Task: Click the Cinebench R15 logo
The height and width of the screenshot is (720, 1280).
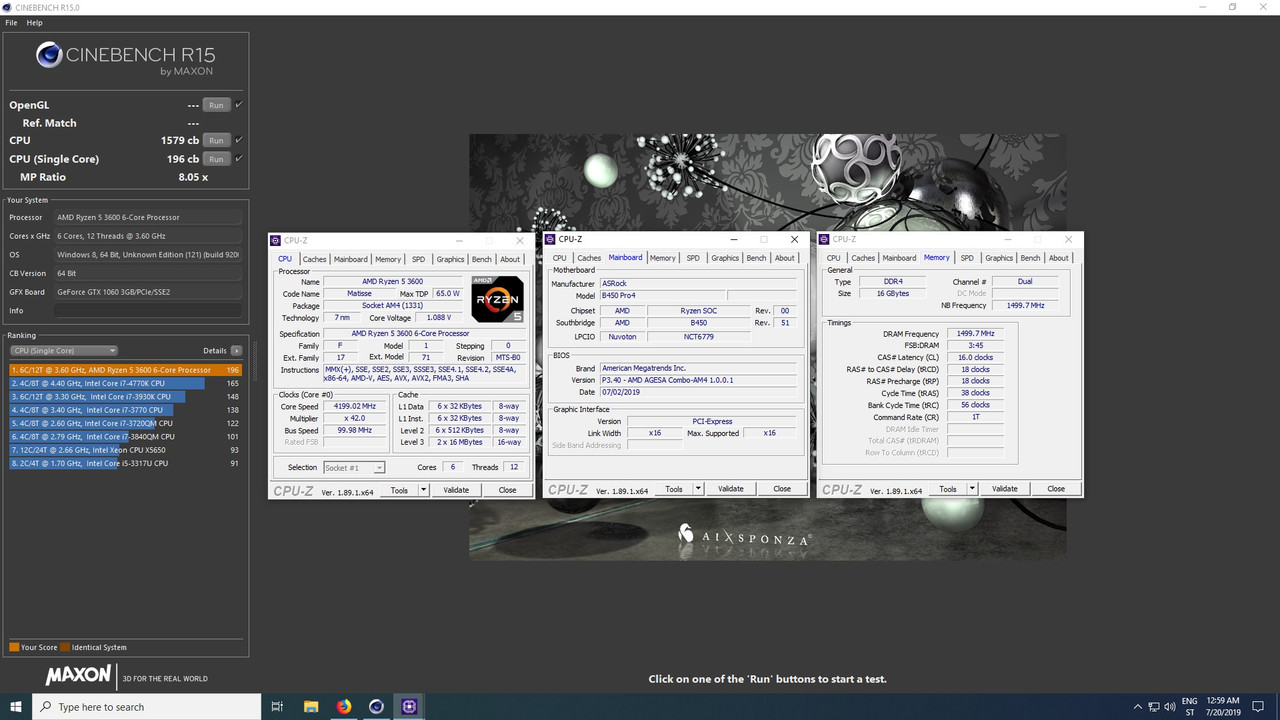Action: (x=125, y=57)
